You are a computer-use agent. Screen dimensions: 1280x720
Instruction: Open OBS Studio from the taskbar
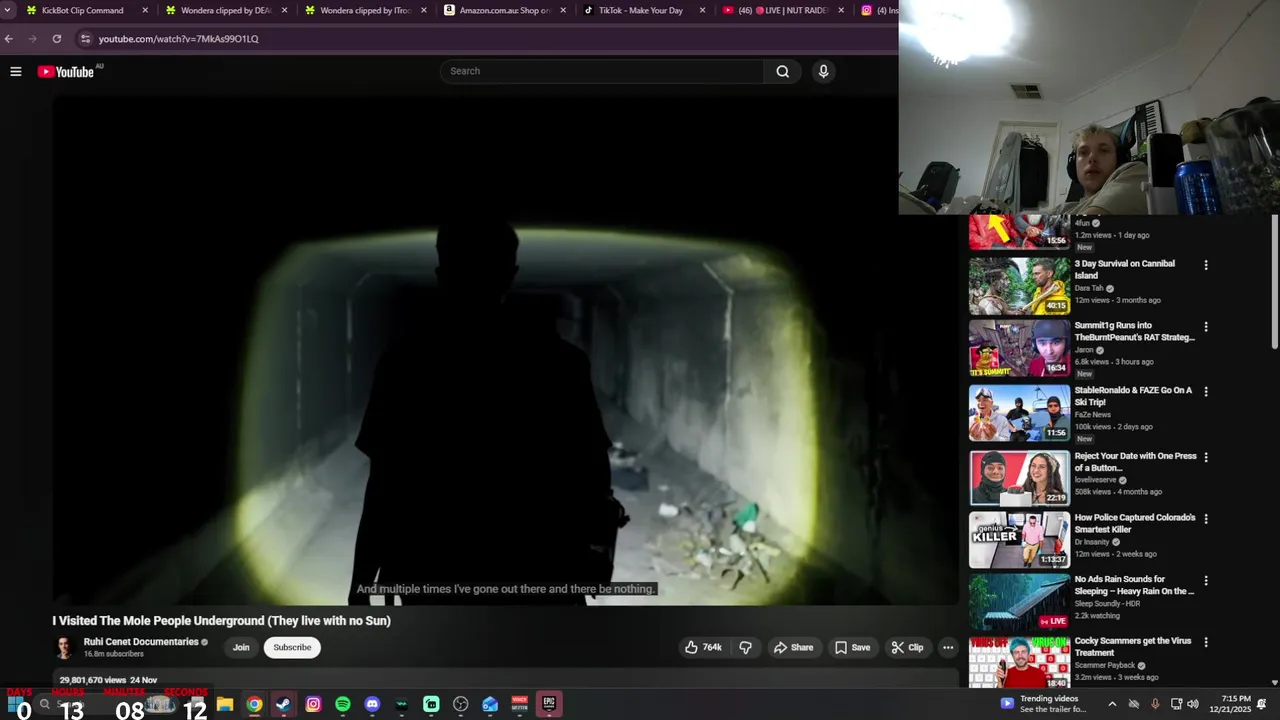(461, 704)
